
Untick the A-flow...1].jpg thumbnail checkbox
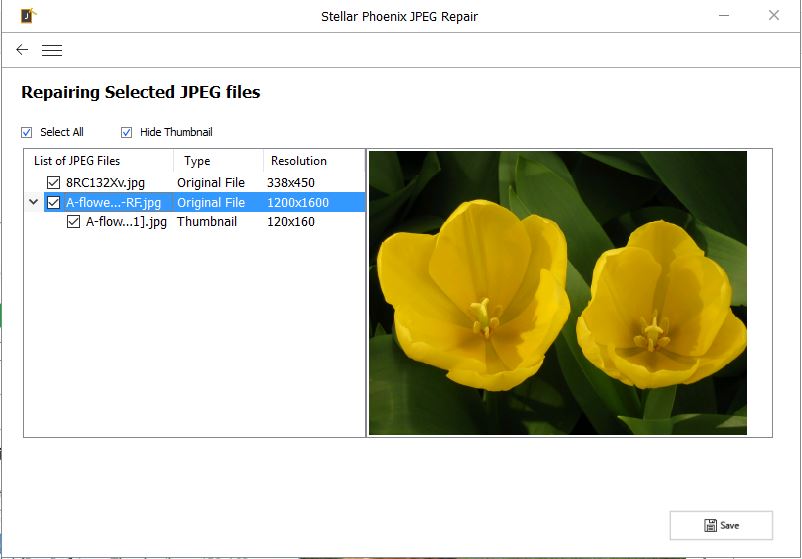point(73,222)
